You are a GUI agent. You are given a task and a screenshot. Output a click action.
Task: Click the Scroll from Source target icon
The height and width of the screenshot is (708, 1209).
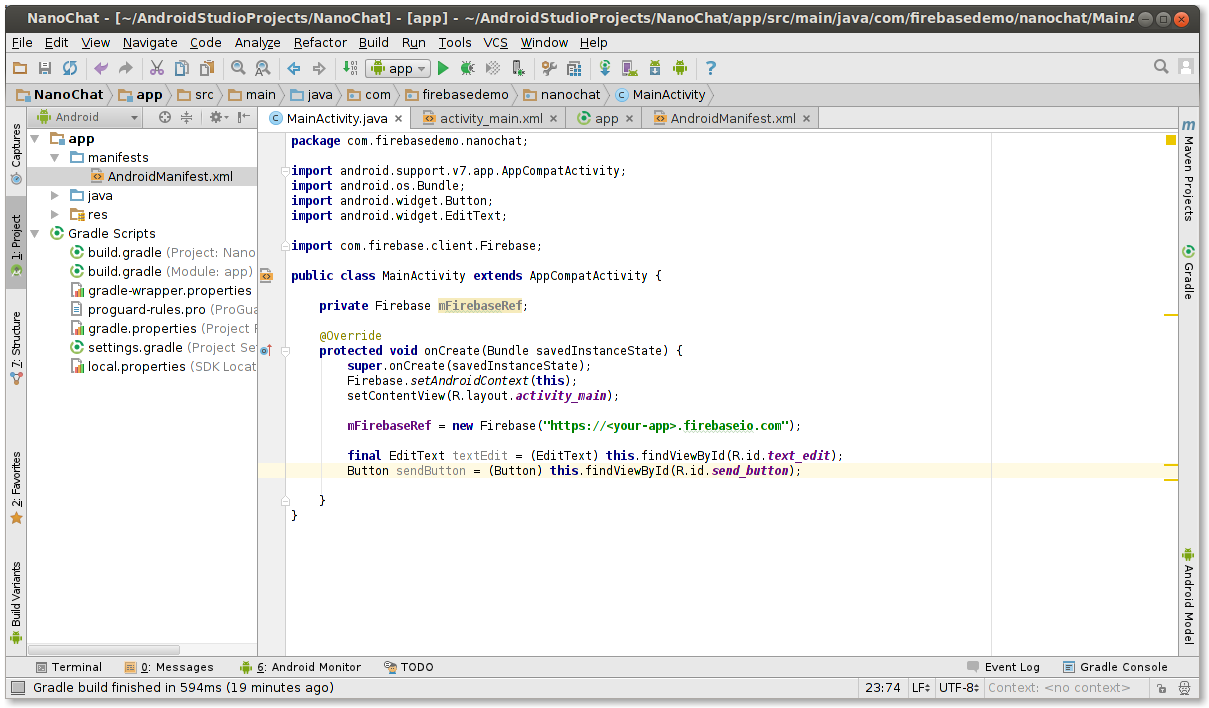(165, 117)
